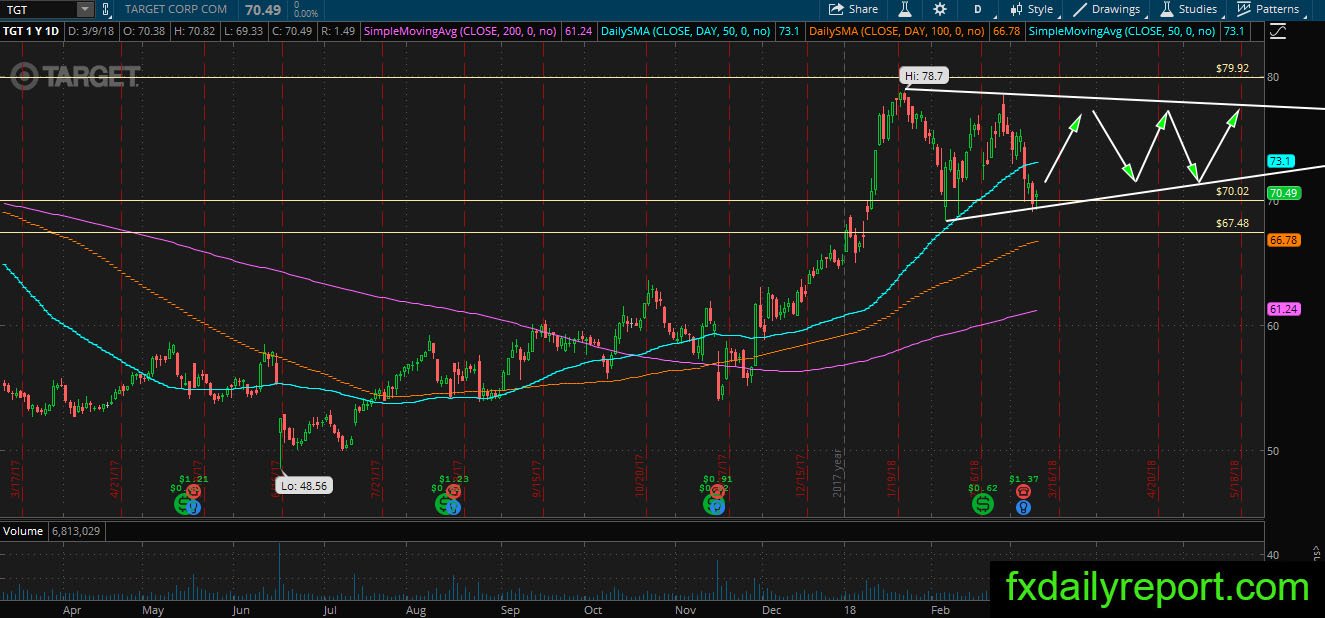
Task: Click the orange 66.78 price axis bubble
Action: tap(1283, 240)
